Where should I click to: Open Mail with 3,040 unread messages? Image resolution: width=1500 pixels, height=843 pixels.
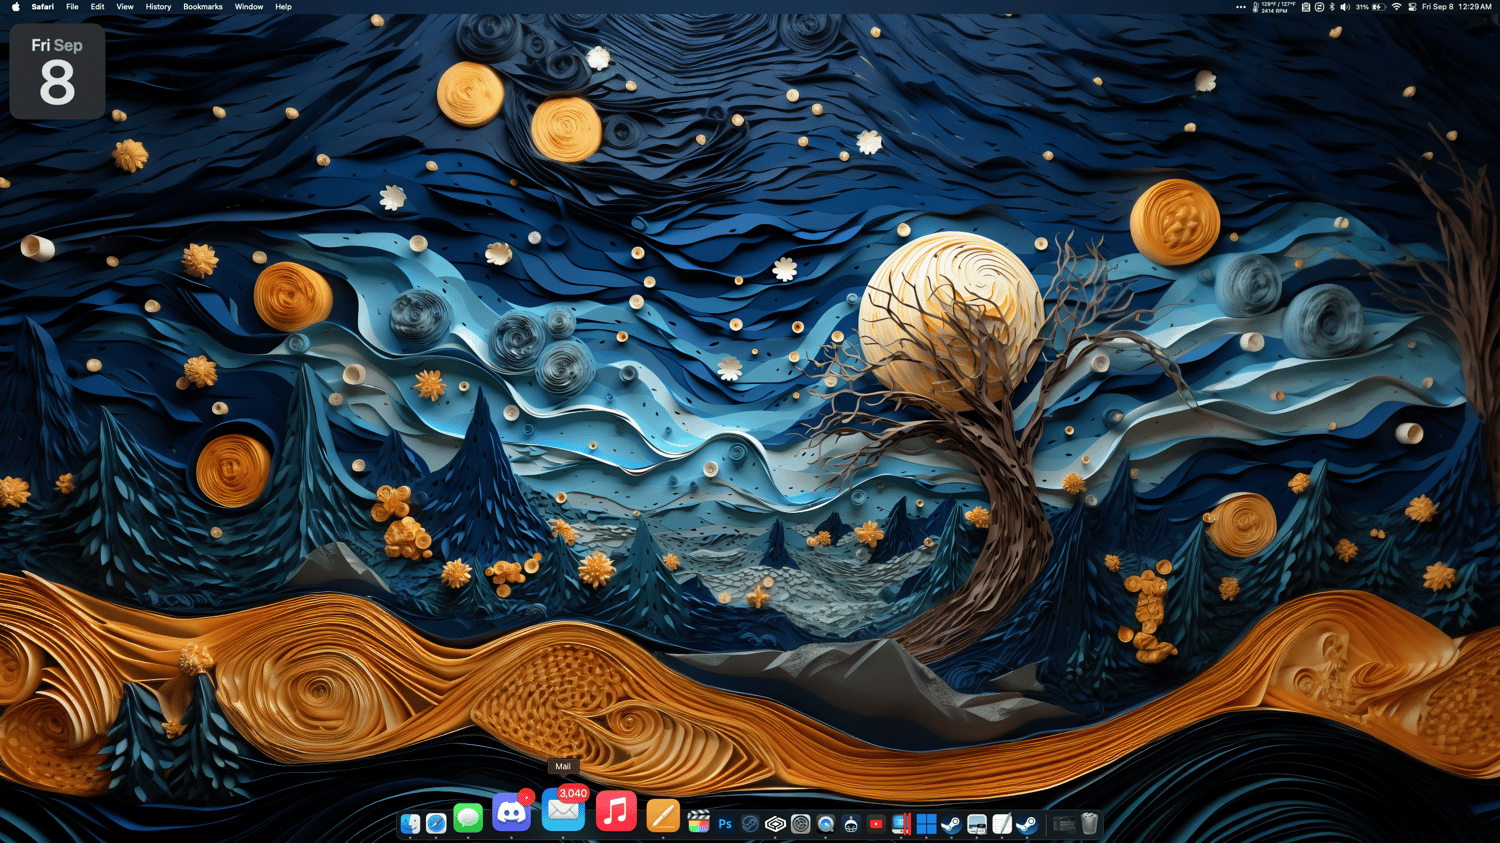(x=563, y=810)
